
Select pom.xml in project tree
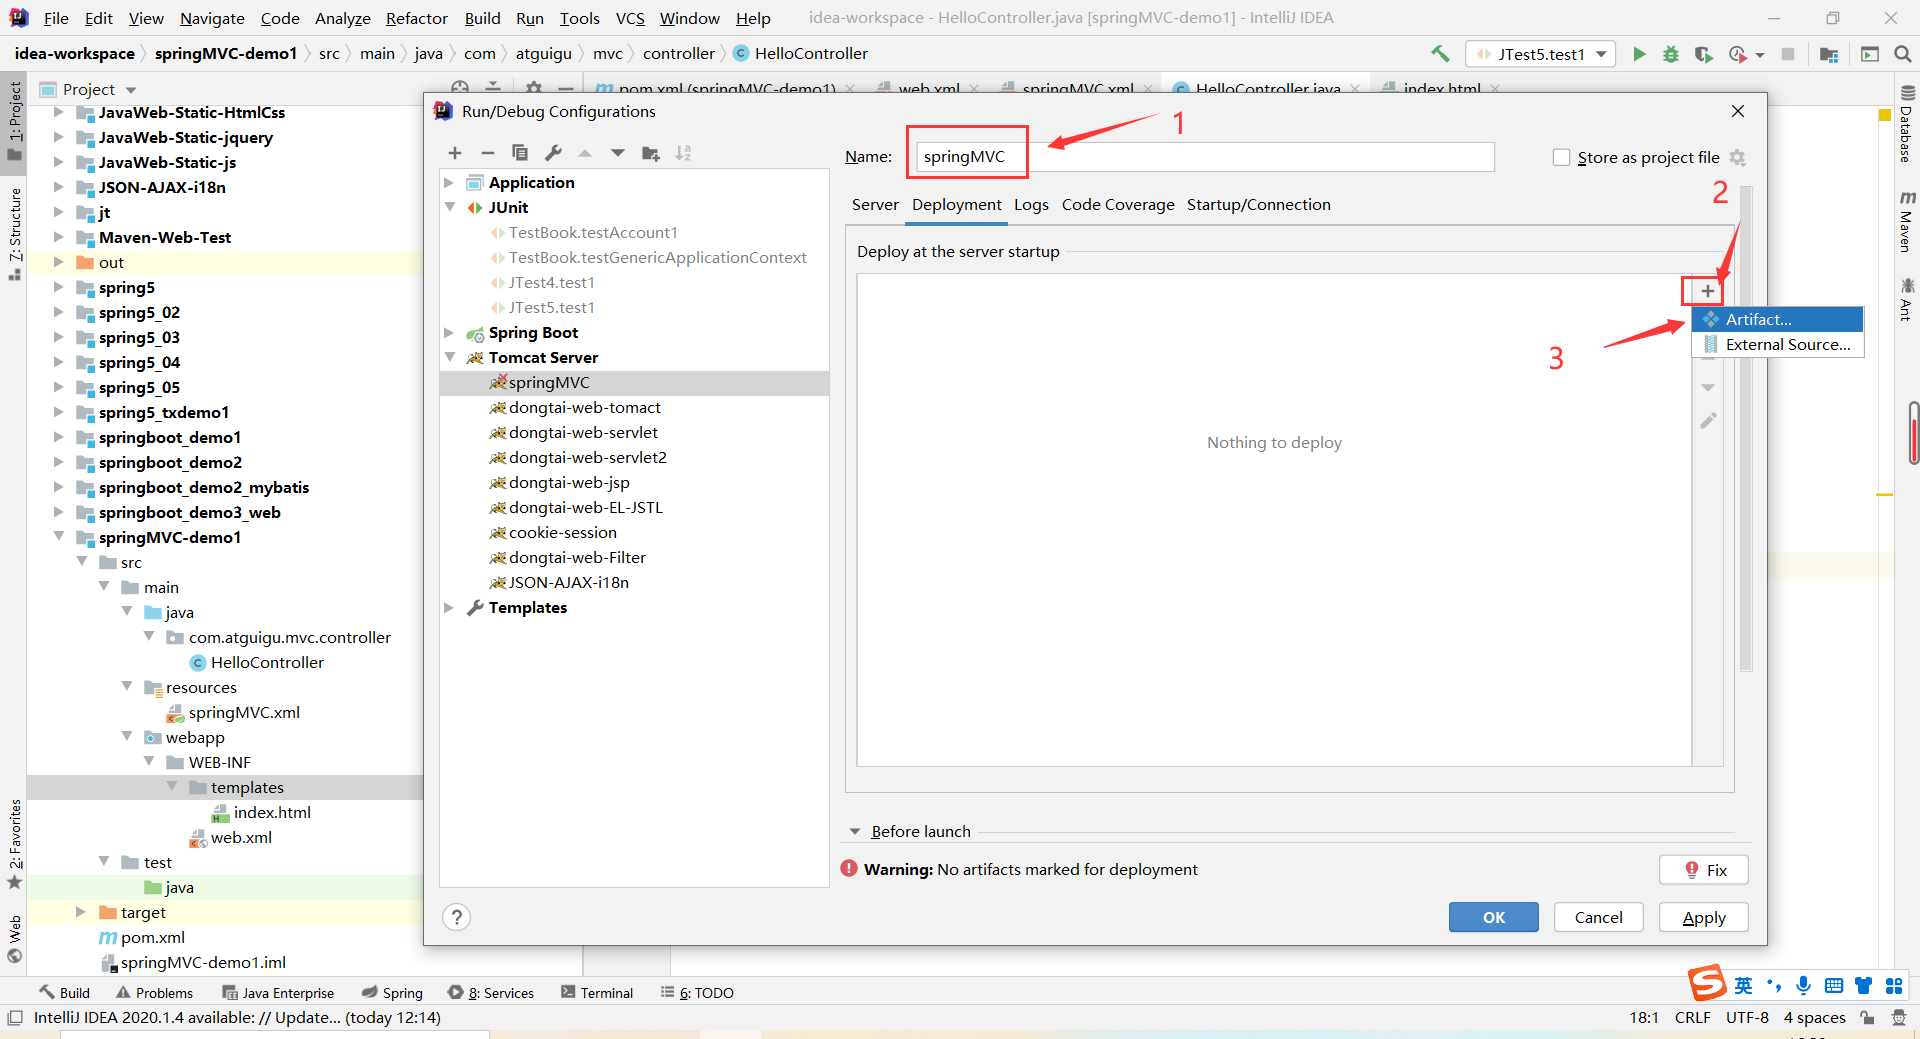point(152,938)
